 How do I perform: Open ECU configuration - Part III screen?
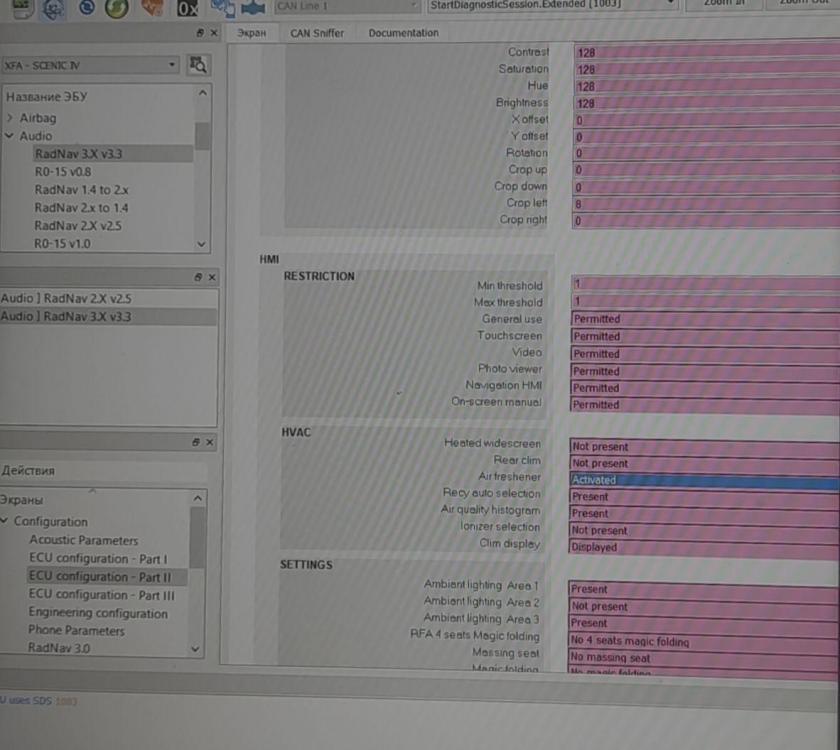tap(102, 595)
